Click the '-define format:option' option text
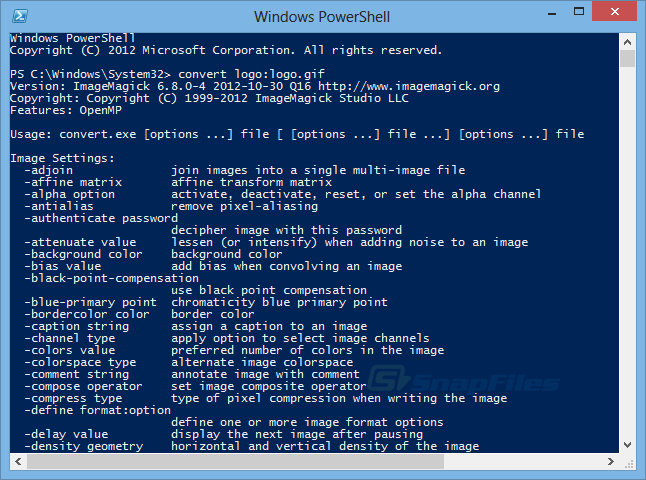The image size is (646, 480). 98,410
